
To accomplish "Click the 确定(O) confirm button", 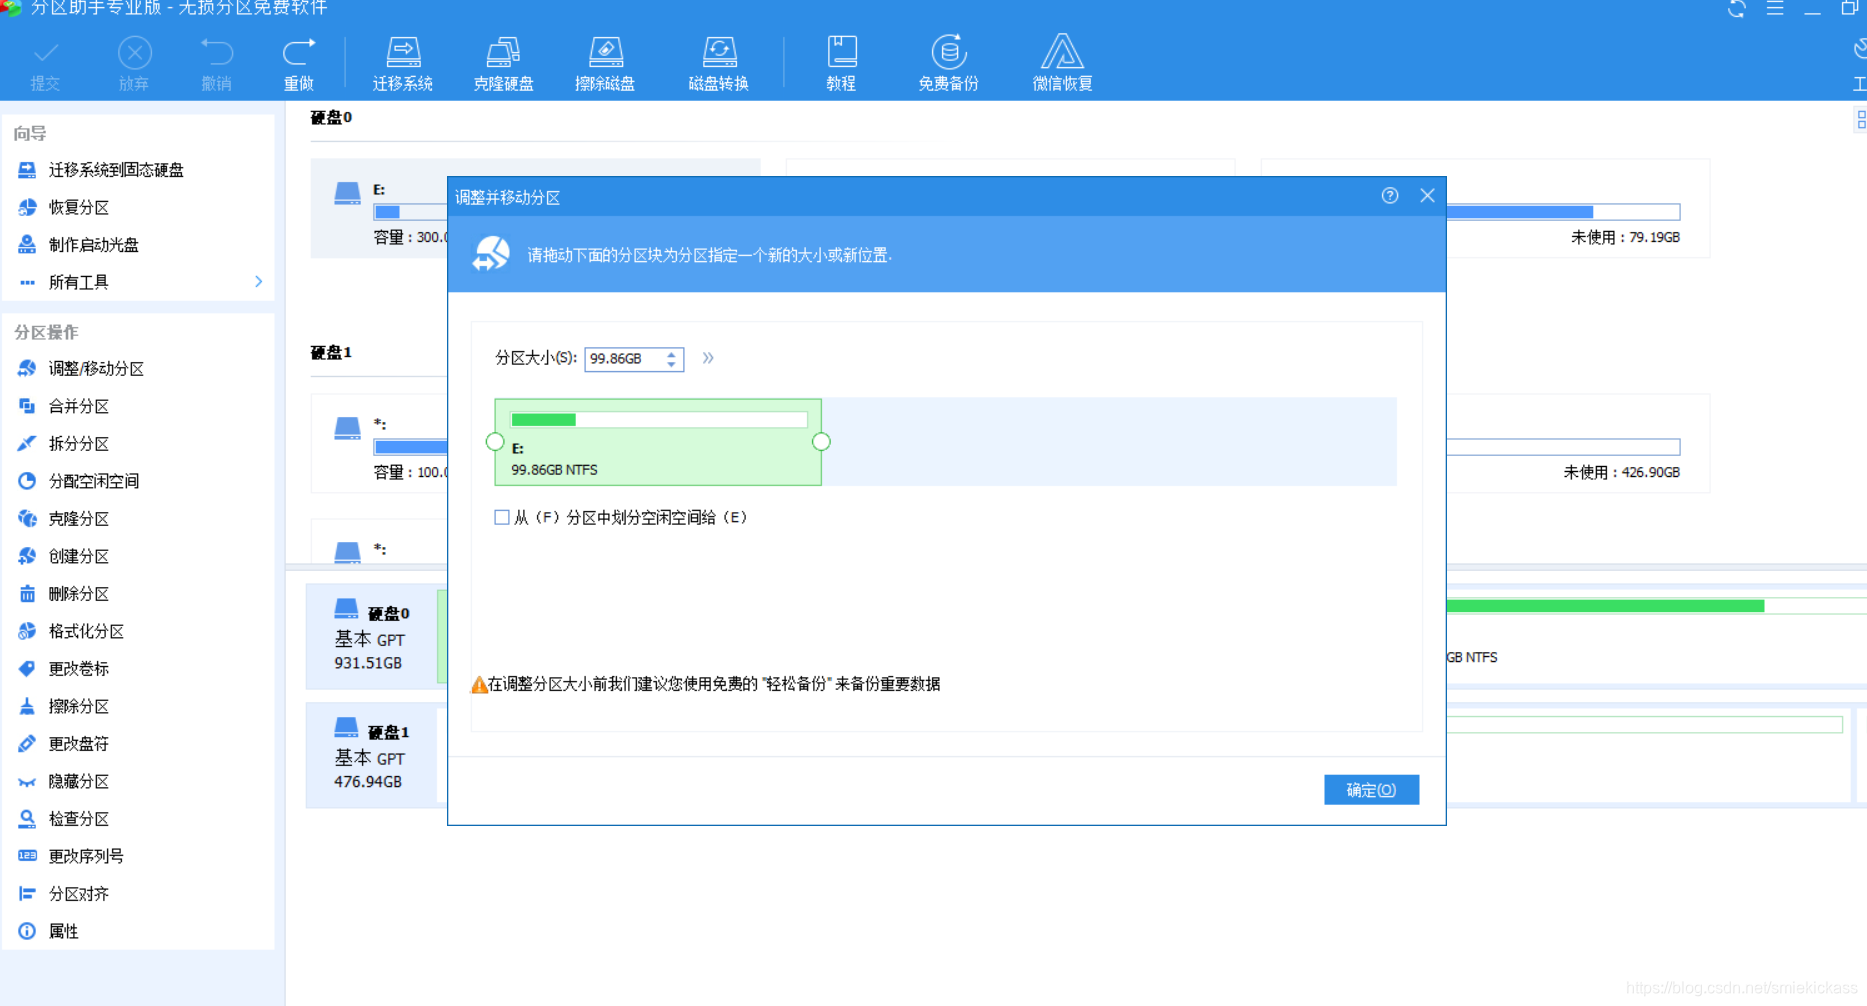I will [x=1371, y=790].
